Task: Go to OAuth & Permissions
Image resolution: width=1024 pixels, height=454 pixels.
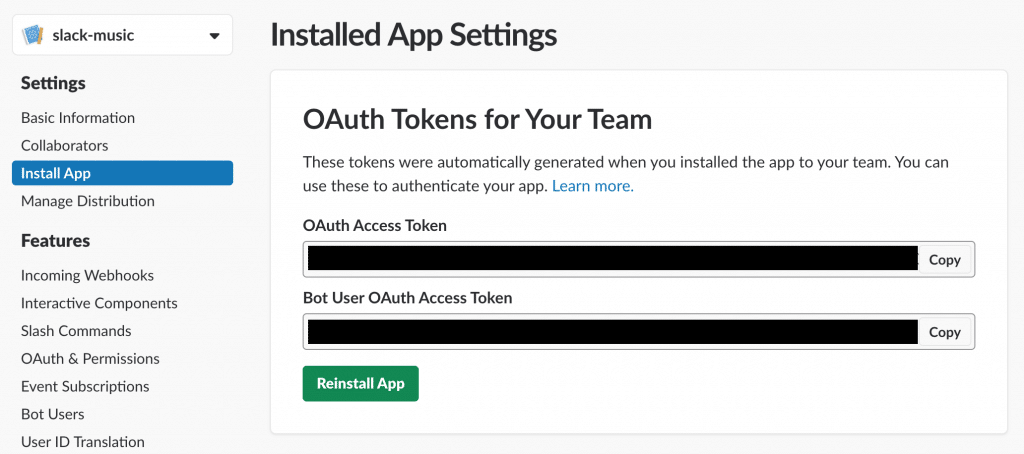Action: 90,359
